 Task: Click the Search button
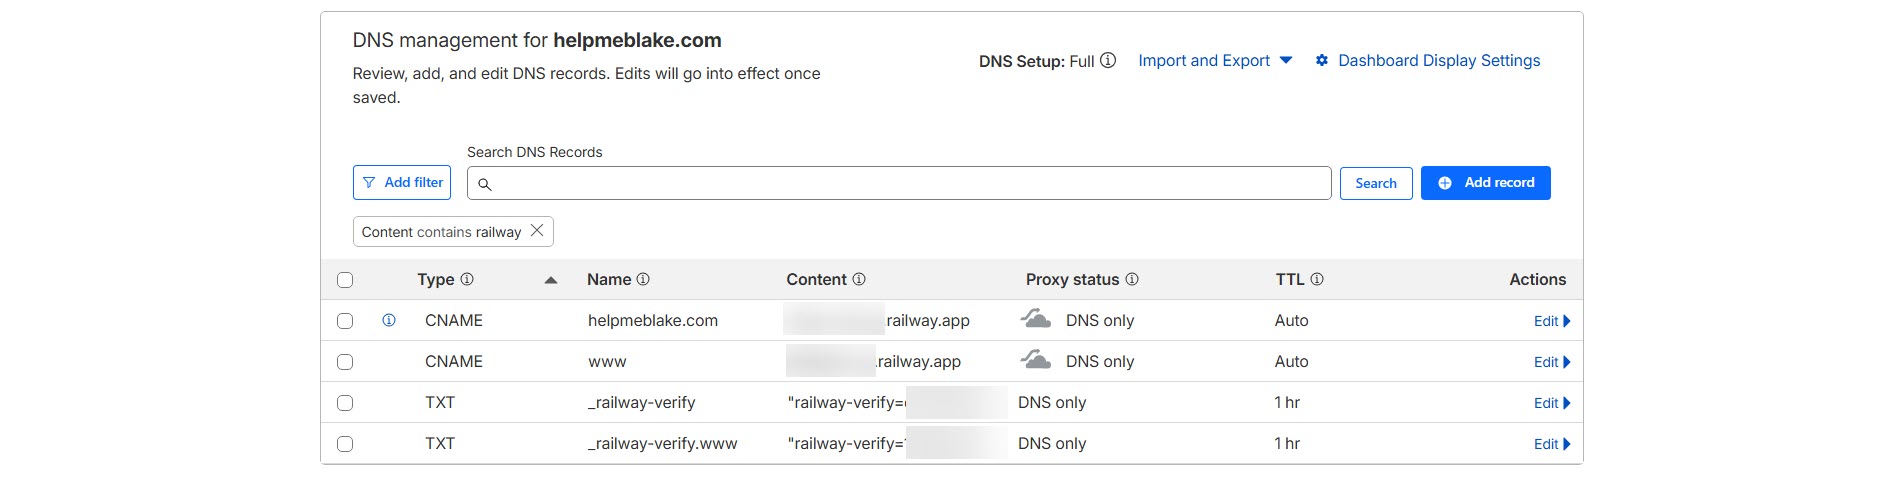[x=1376, y=183]
